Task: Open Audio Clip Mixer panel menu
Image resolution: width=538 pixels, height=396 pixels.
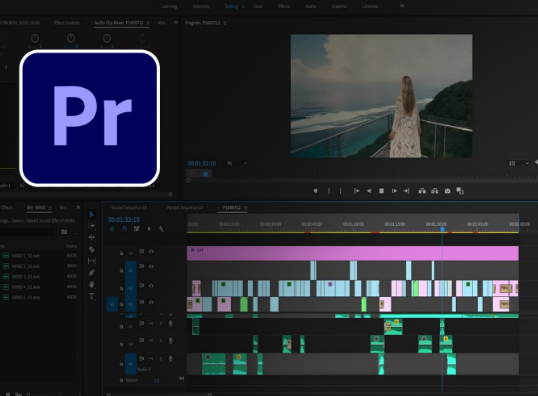Action: [148, 23]
